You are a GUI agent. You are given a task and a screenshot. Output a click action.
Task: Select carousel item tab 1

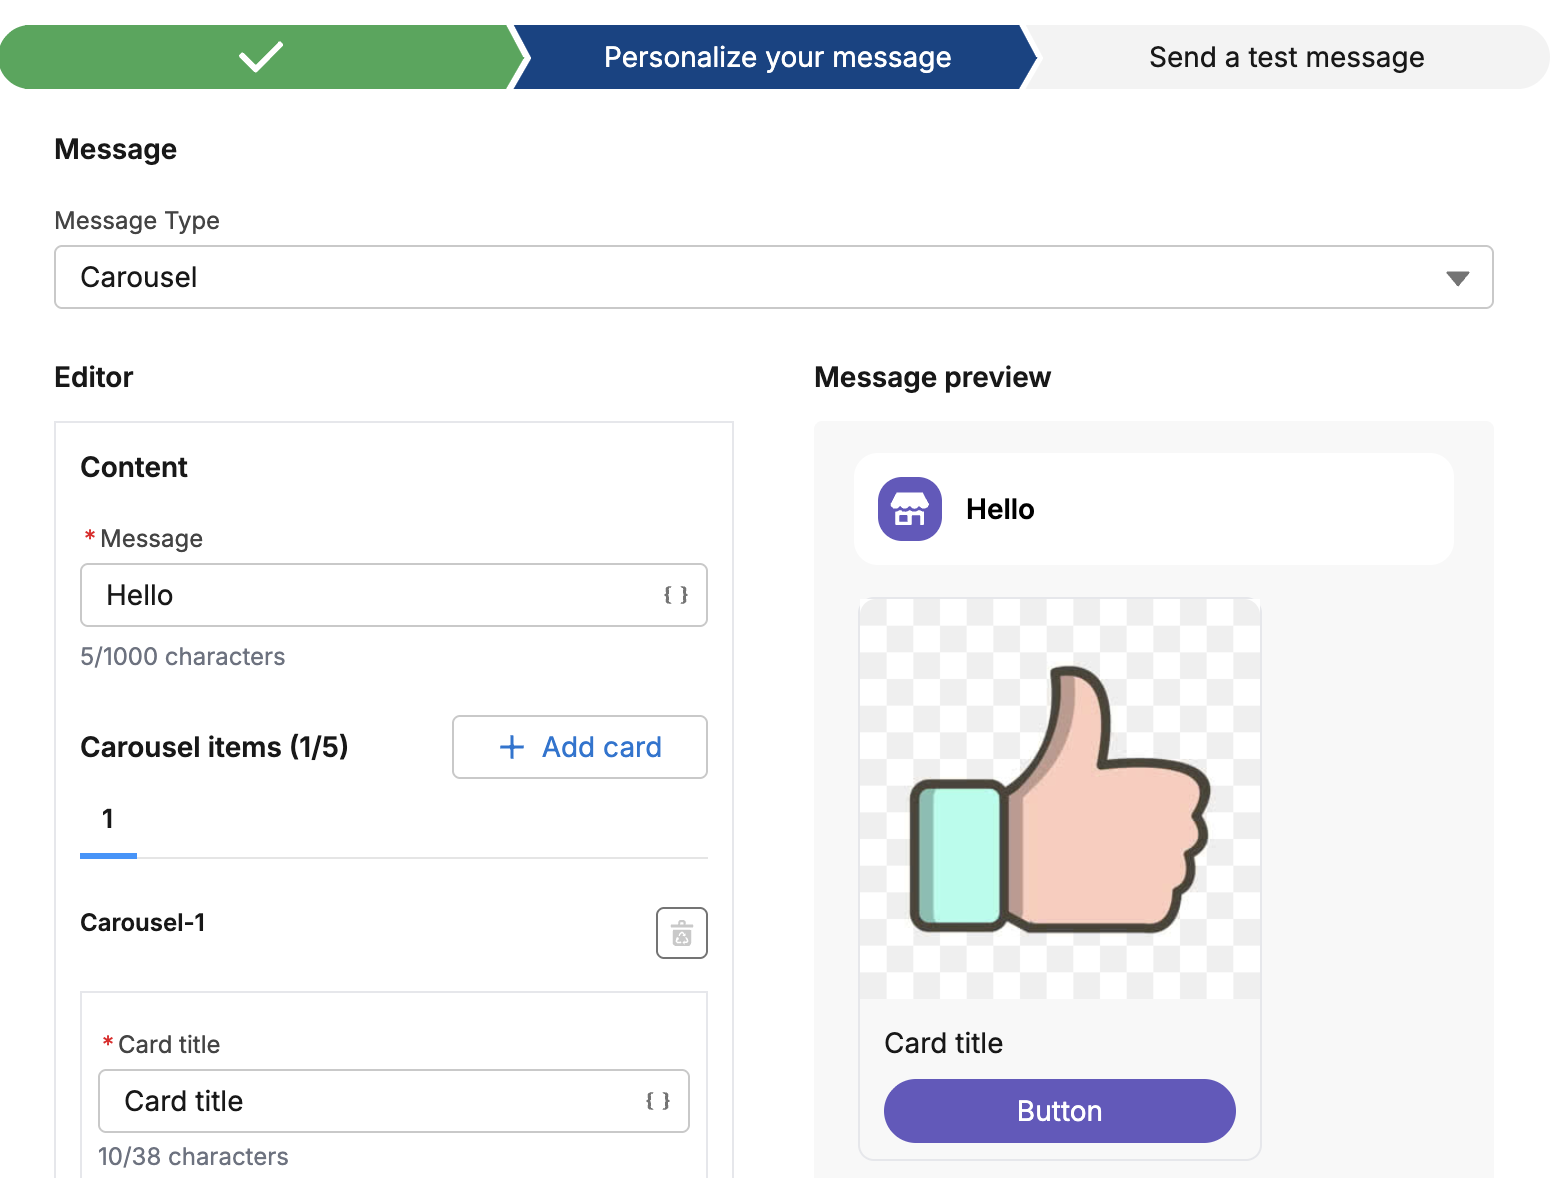pos(107,819)
